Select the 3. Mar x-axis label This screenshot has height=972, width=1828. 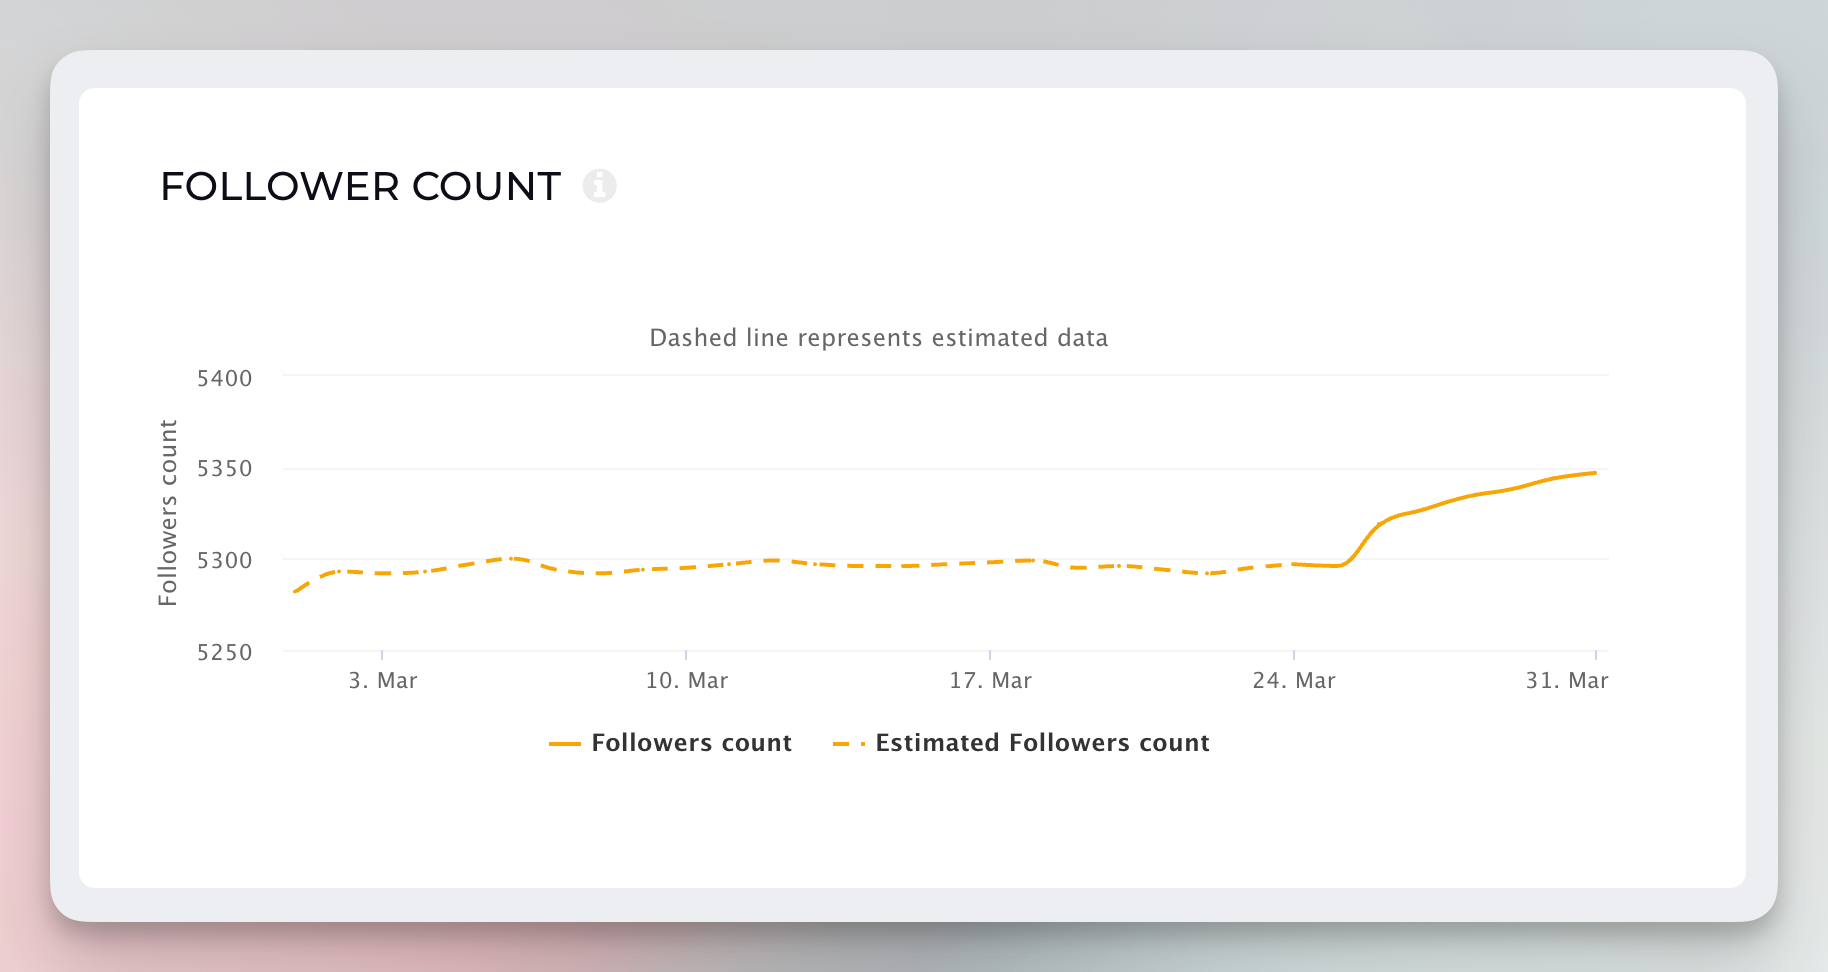pyautogui.click(x=382, y=681)
